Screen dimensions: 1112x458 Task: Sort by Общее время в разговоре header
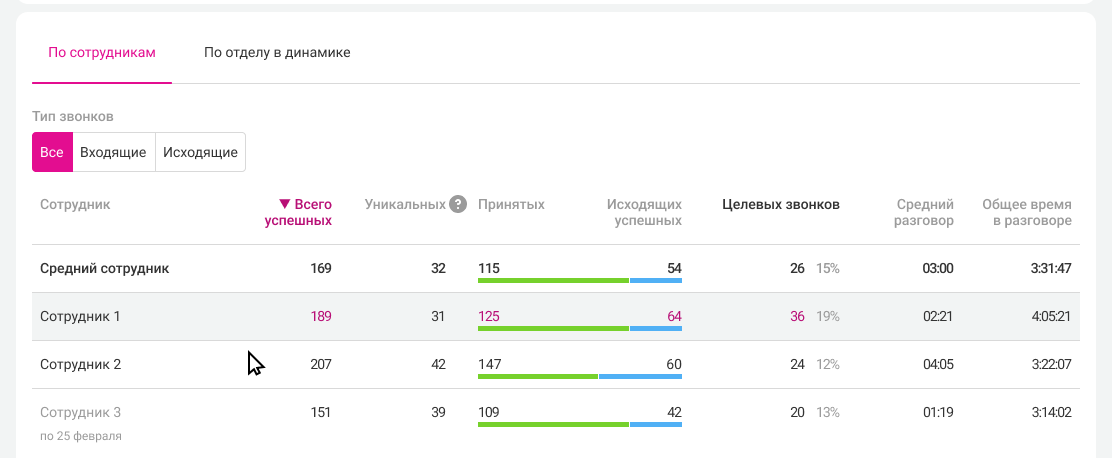1026,212
